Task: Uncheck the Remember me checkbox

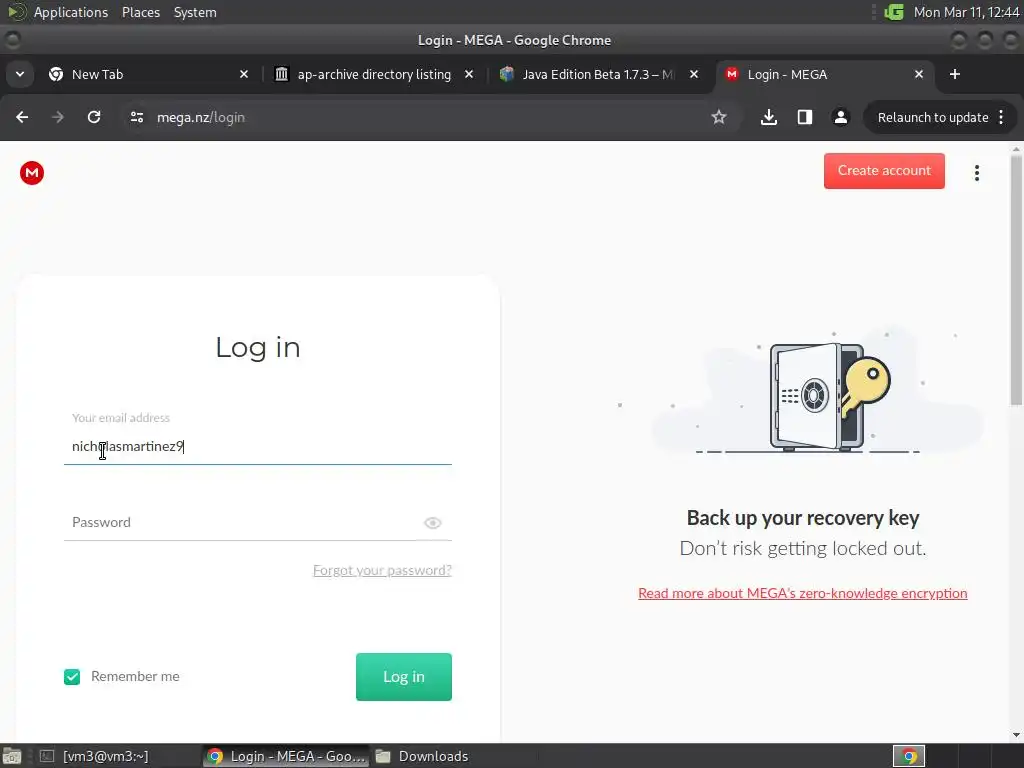Action: [72, 677]
